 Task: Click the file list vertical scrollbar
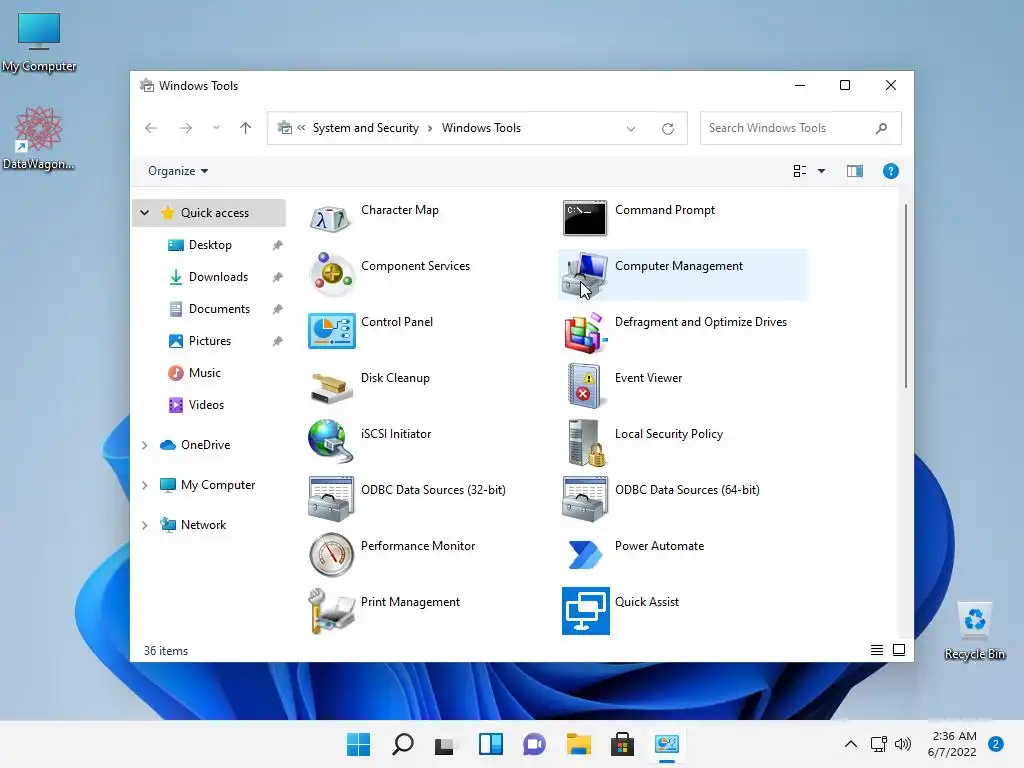click(905, 296)
